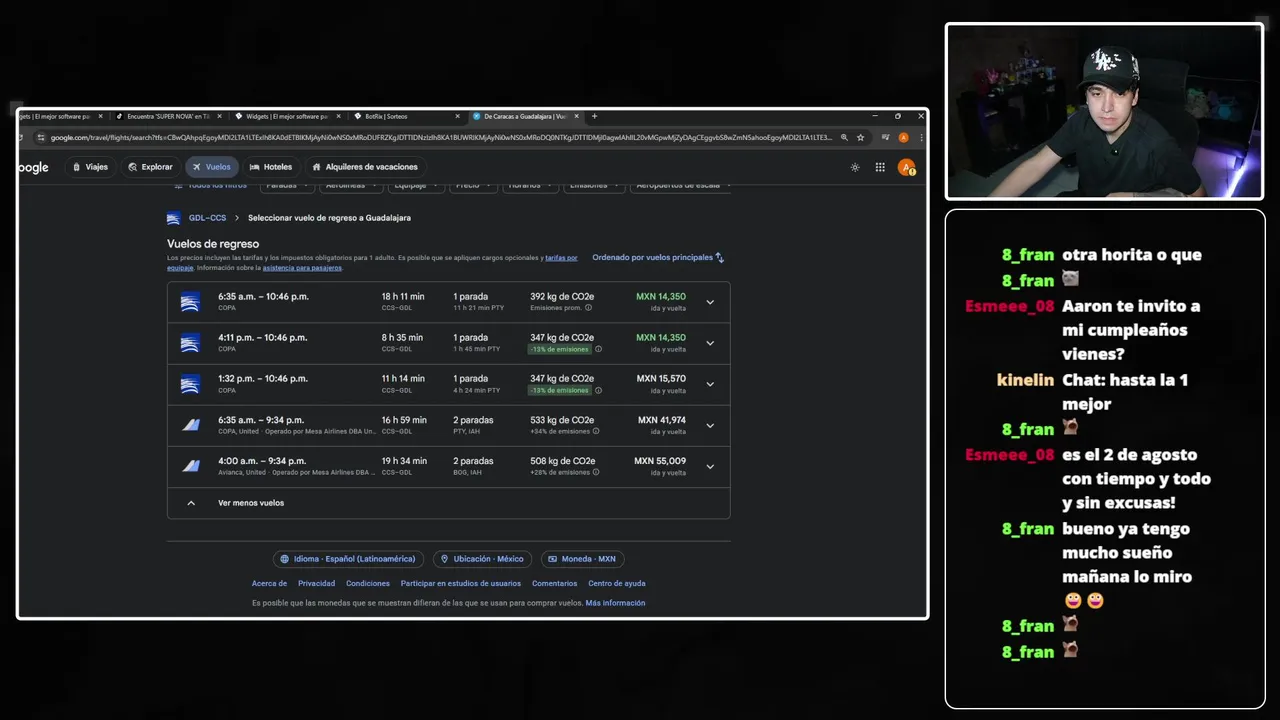Click COPA logo on 1:32 p.m. flight
This screenshot has width=1280, height=720.
190,384
